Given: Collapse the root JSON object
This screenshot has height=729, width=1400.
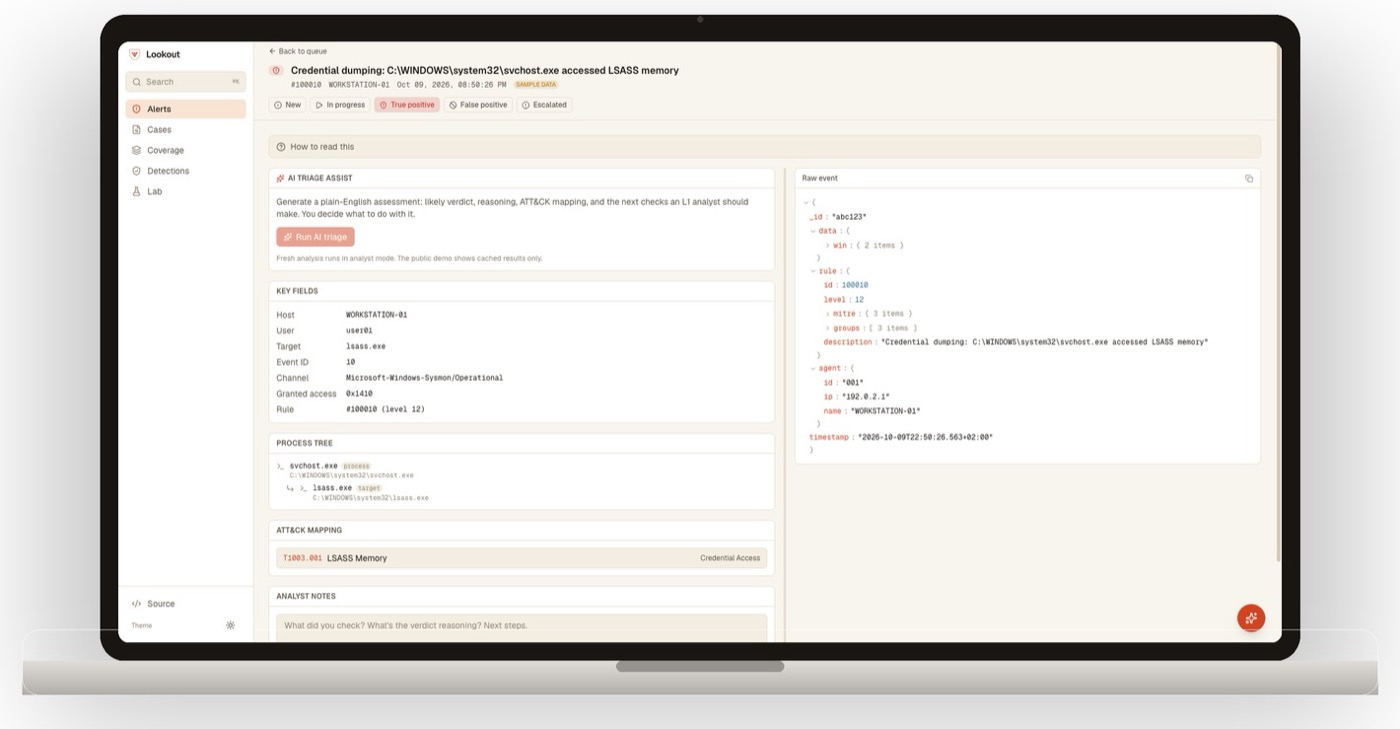Looking at the screenshot, I should [804, 202].
